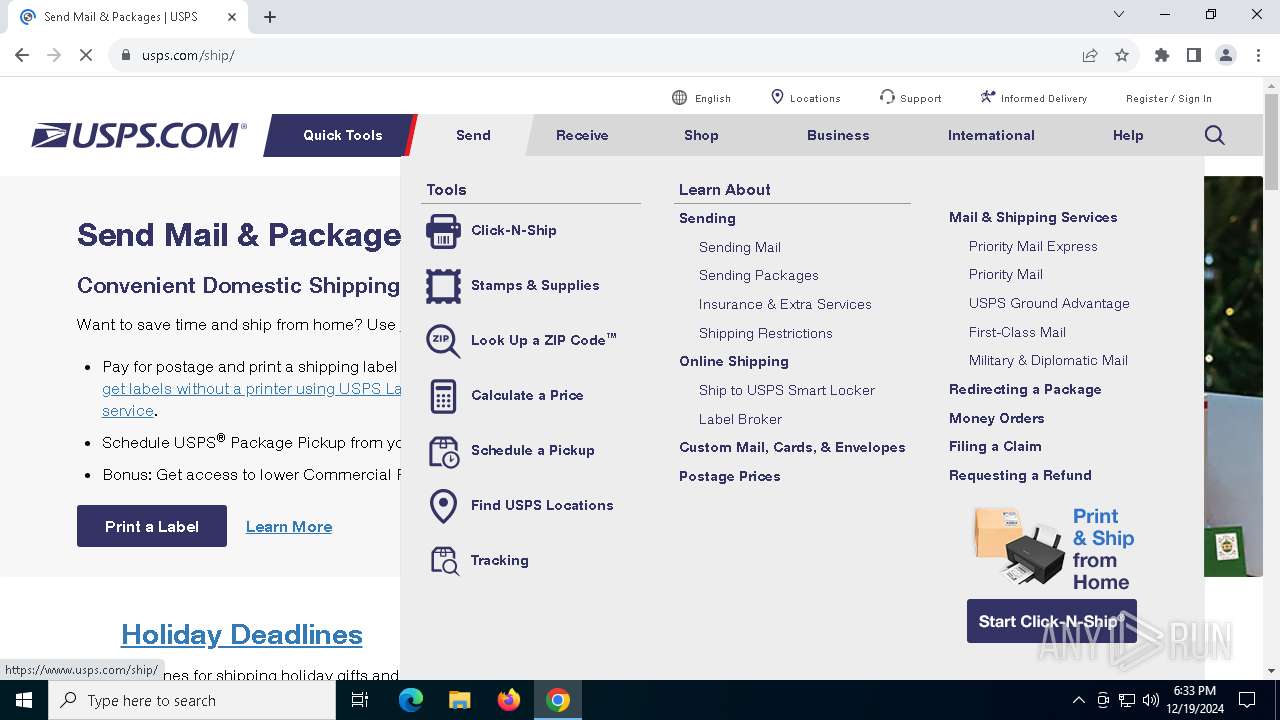Image resolution: width=1280 pixels, height=720 pixels.
Task: Open the Priority Mail Express link
Action: click(x=1033, y=246)
